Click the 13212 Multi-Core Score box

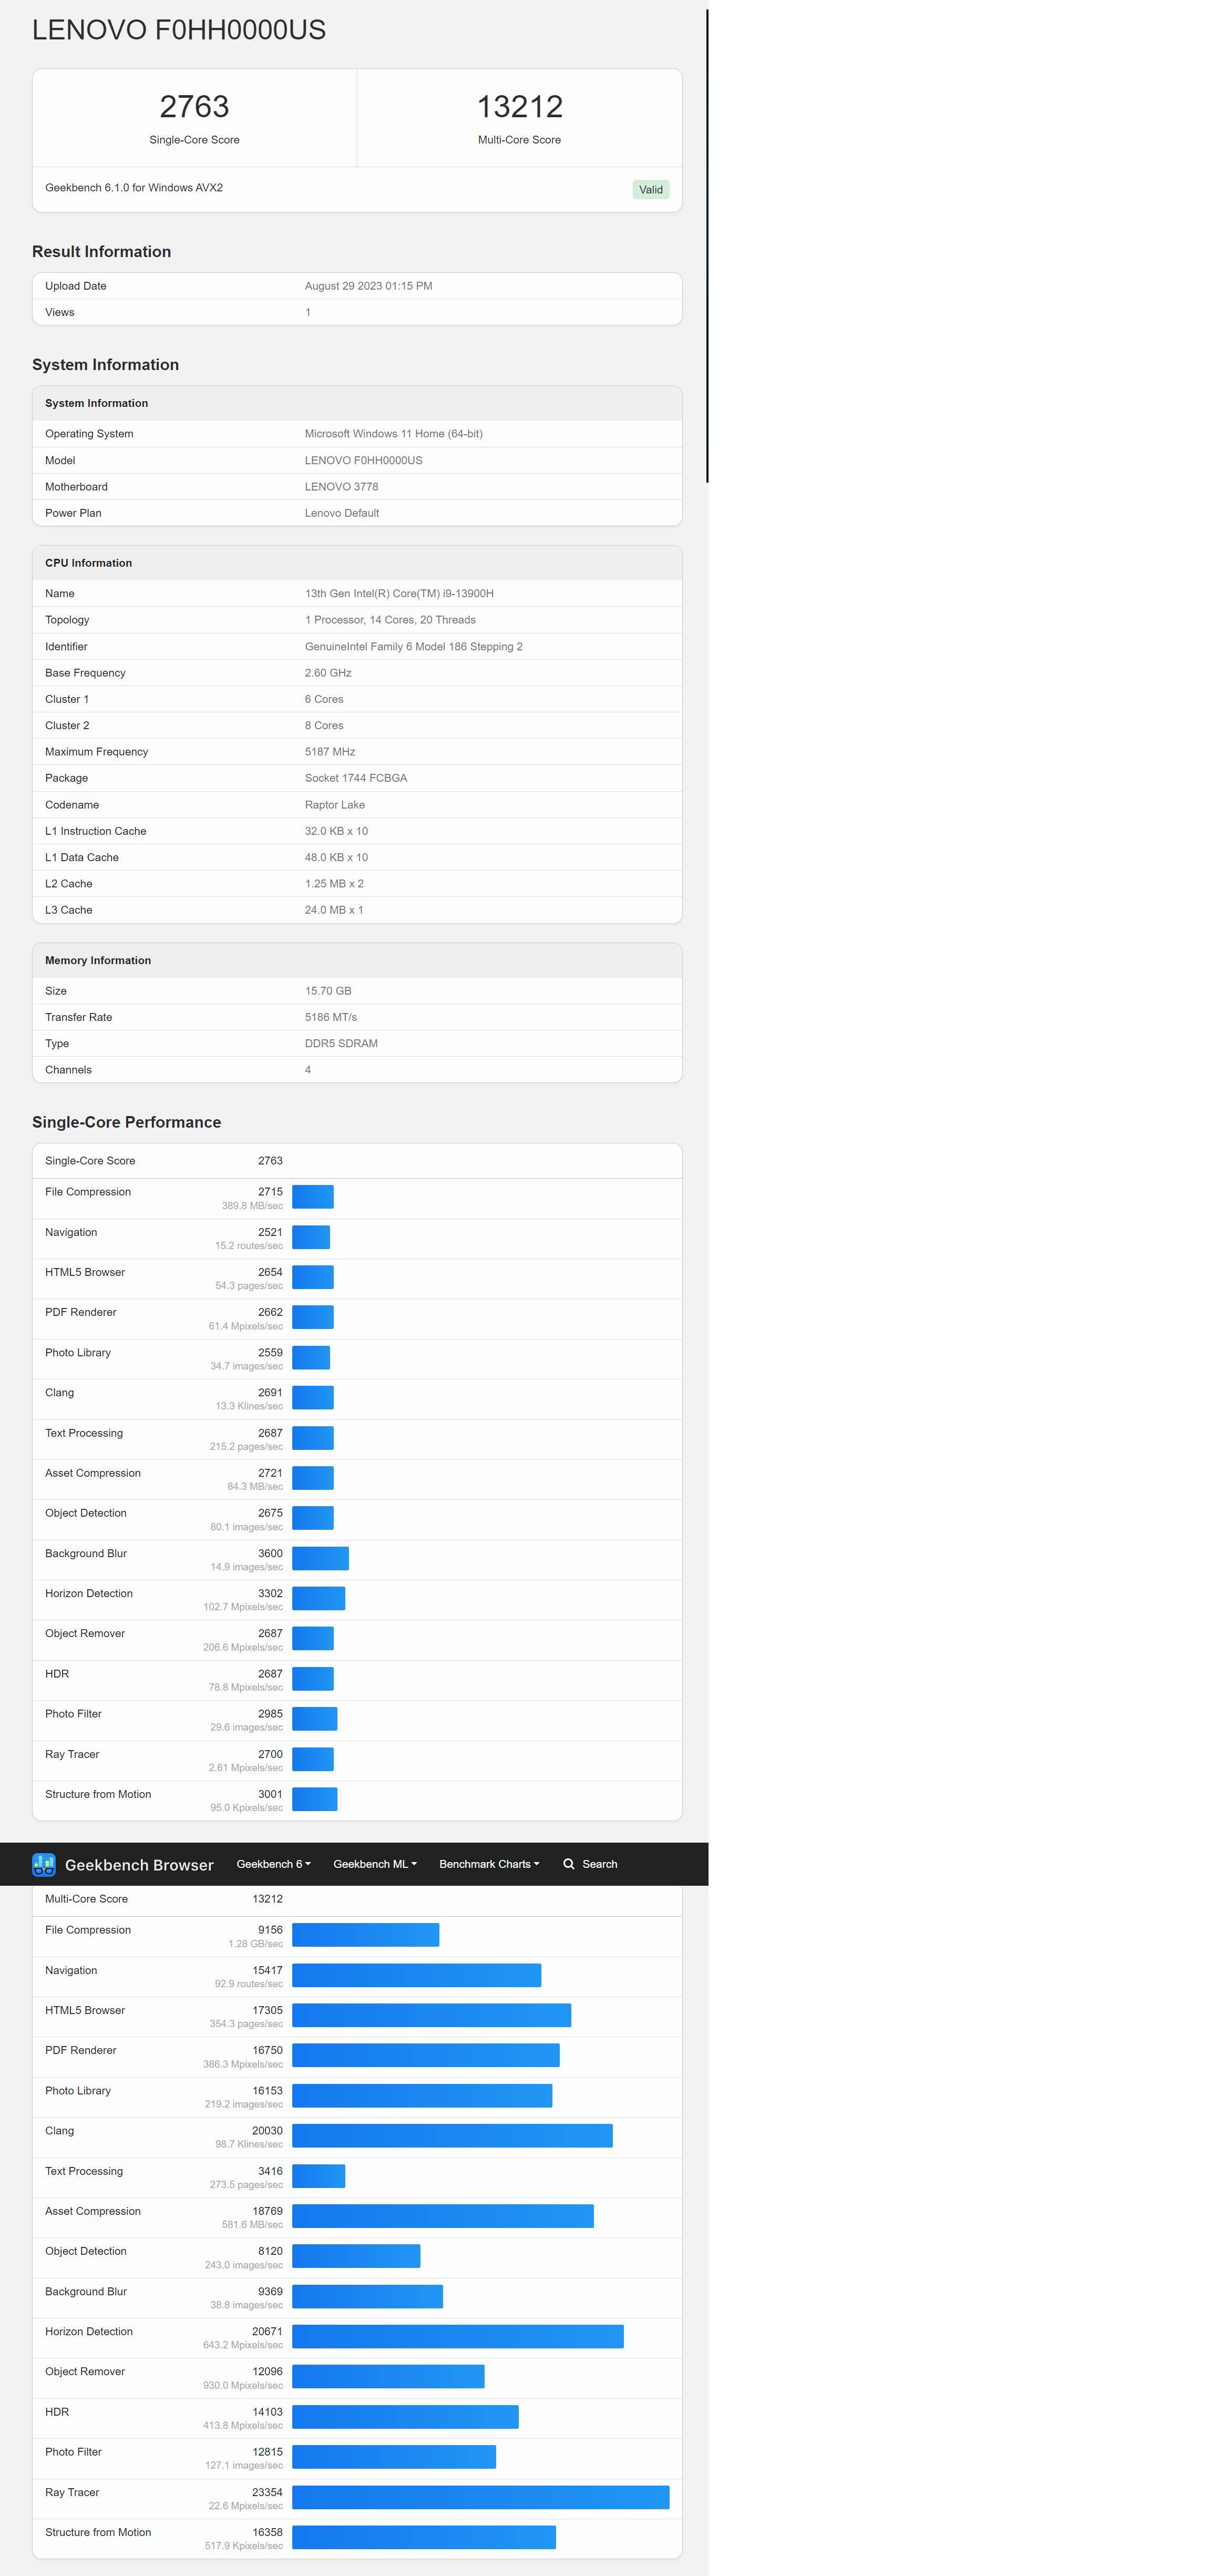[519, 117]
